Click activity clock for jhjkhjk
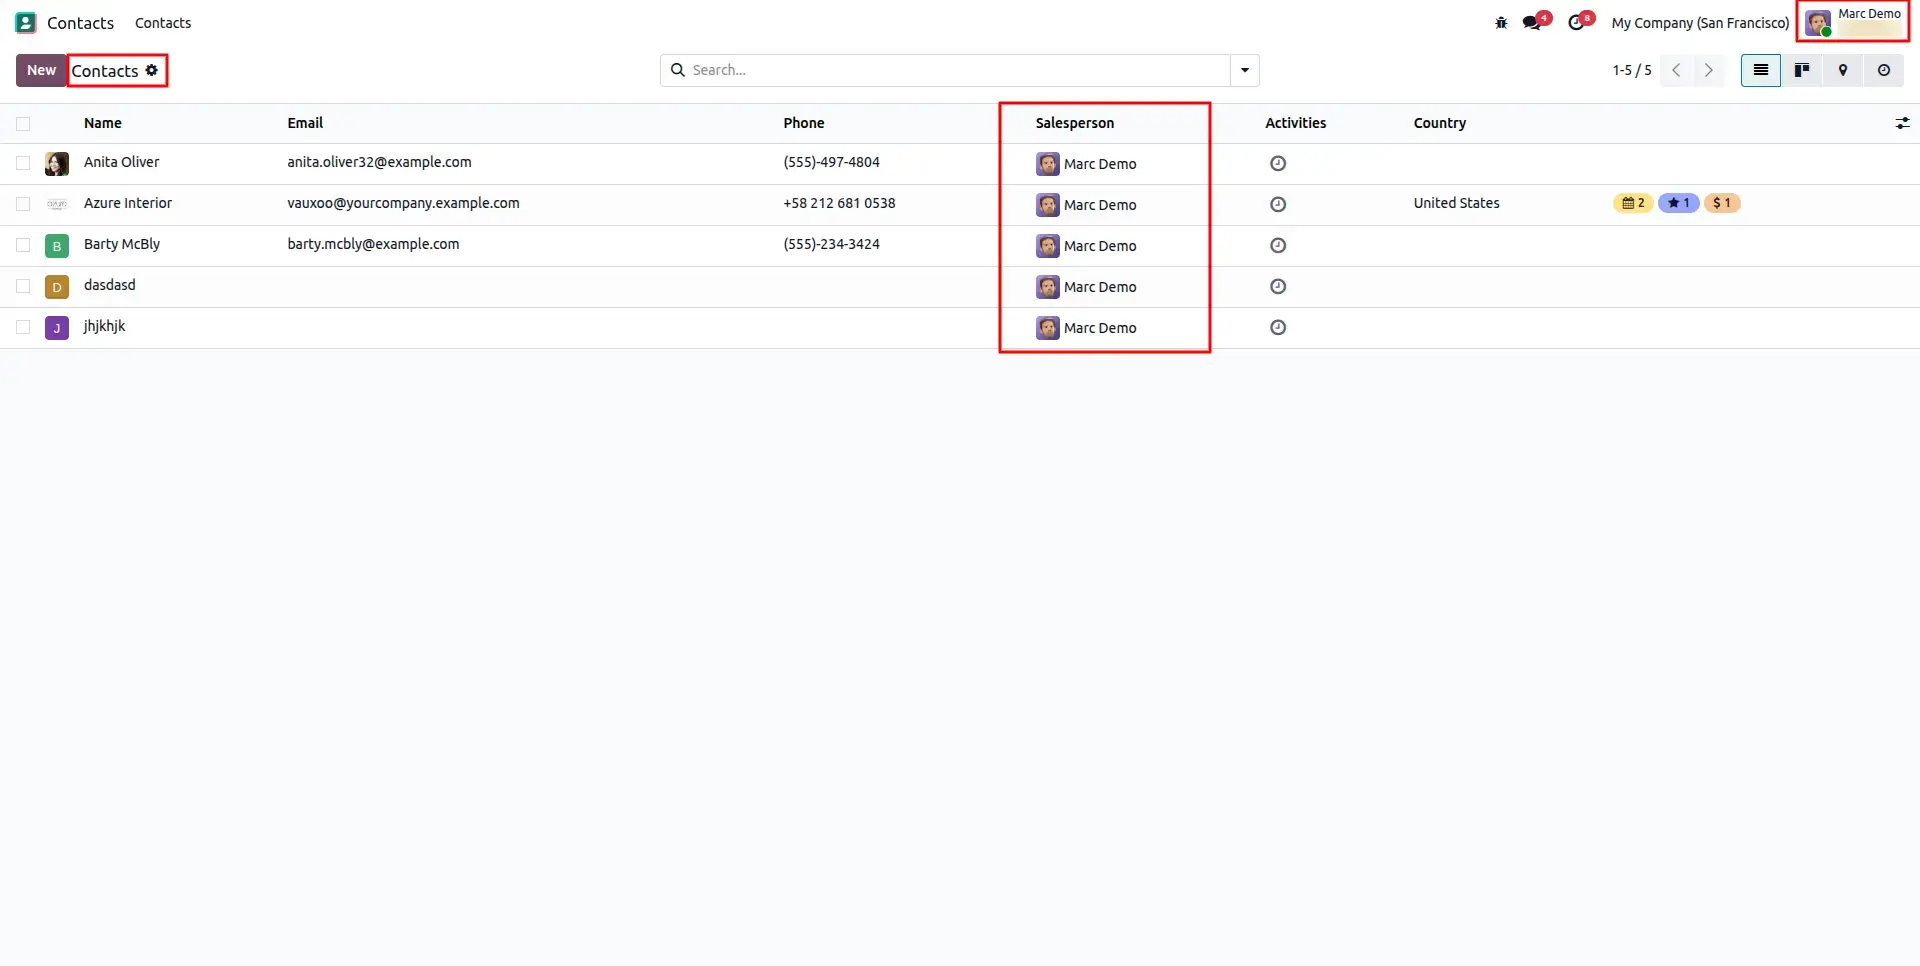This screenshot has height=966, width=1920. pos(1278,327)
